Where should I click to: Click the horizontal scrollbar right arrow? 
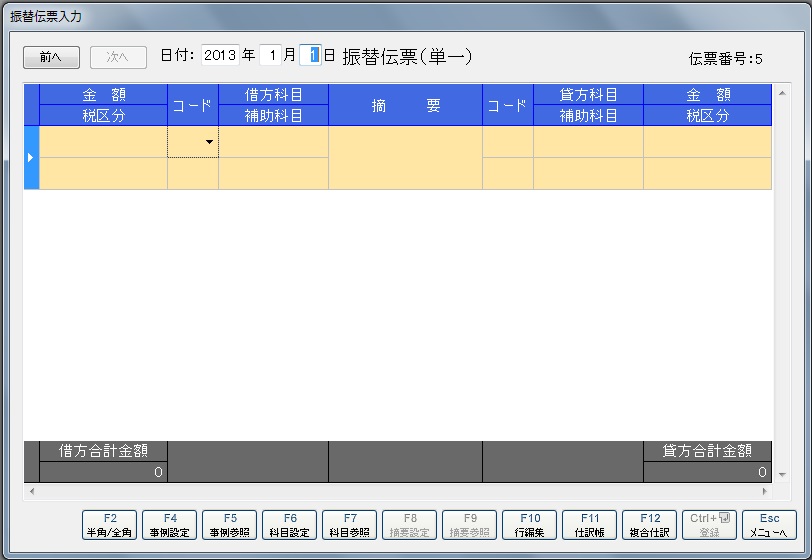coord(766,492)
